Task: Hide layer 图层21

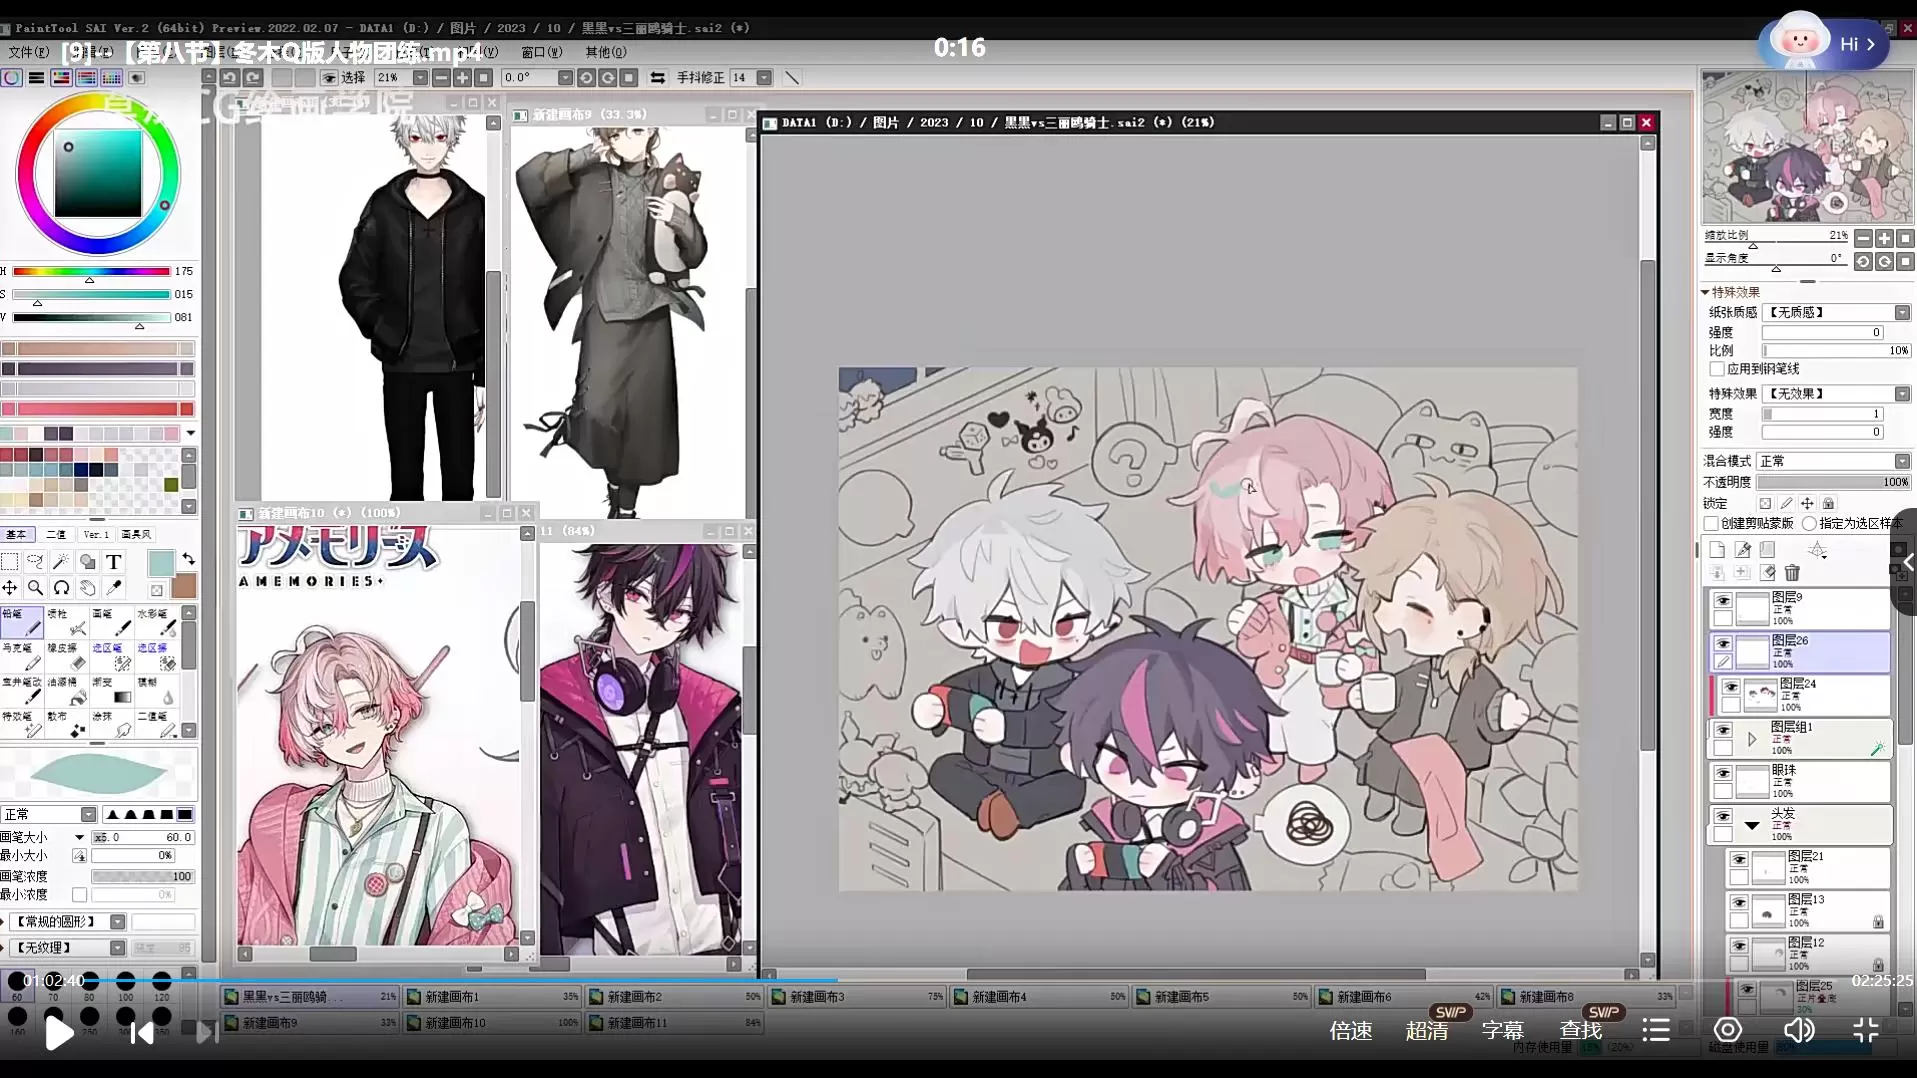Action: 1739,860
